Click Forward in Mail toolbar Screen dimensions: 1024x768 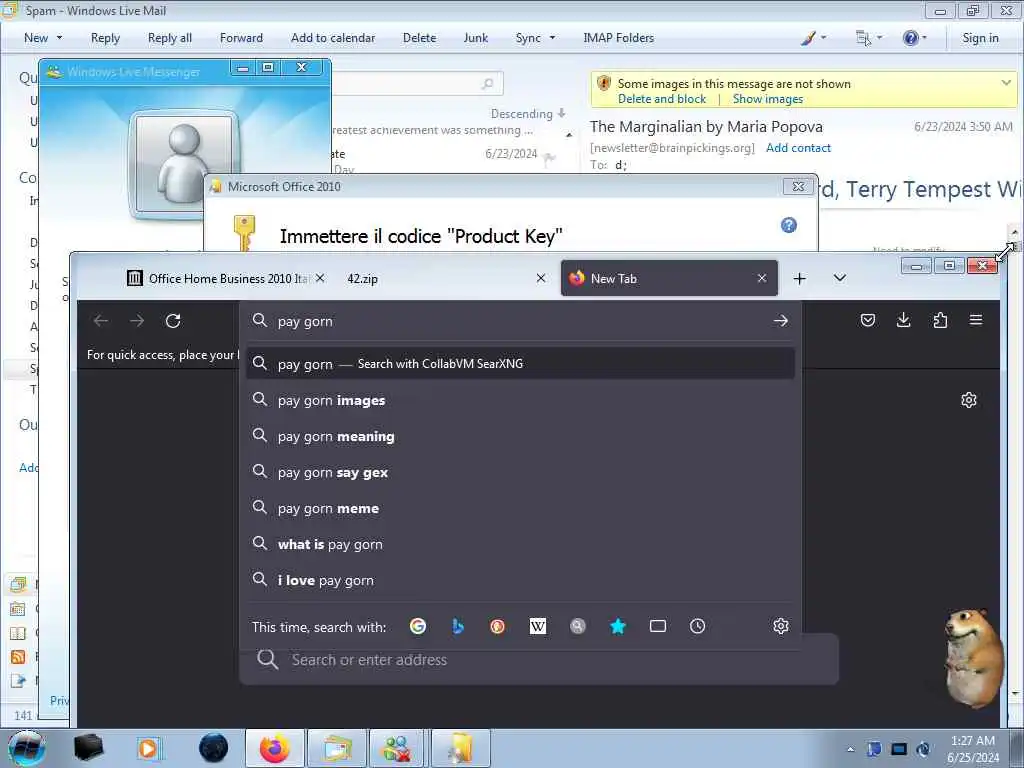click(x=241, y=38)
